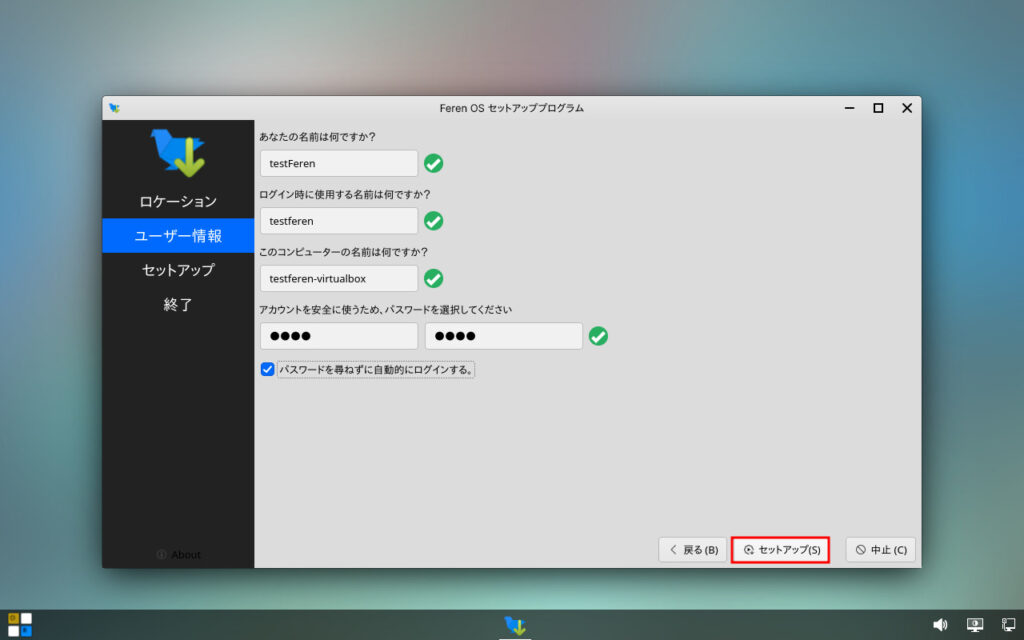Cancel setup with 中止 (C) button
This screenshot has height=640, width=1024.
tap(880, 550)
